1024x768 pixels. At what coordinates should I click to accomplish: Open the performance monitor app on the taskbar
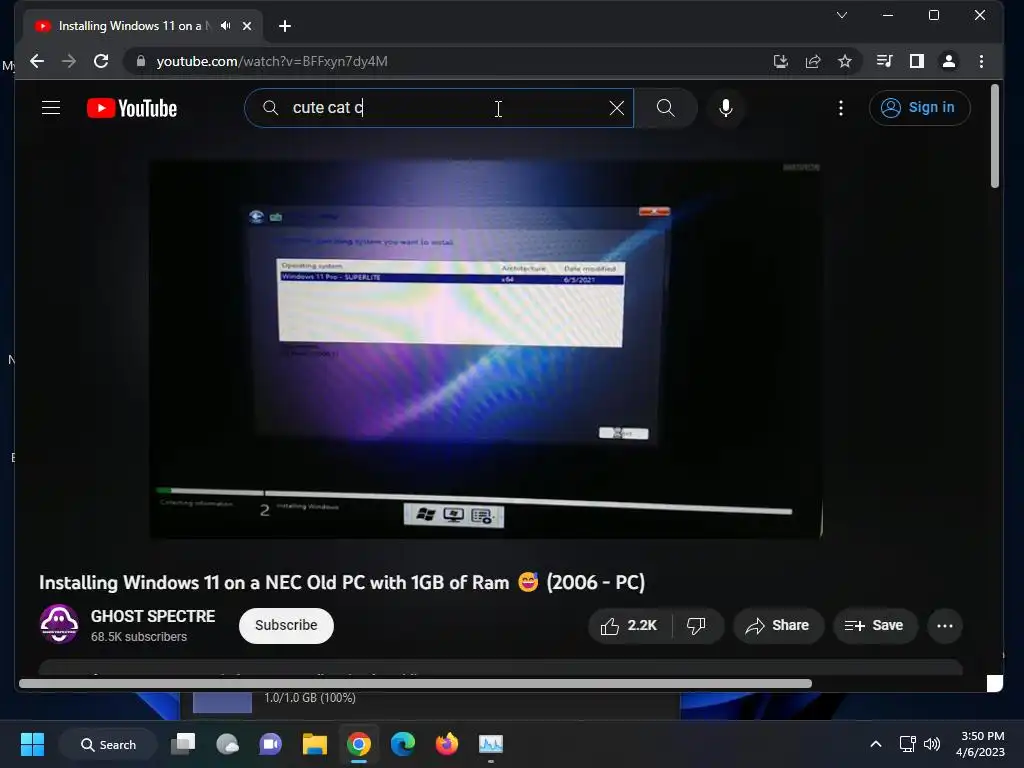[490, 744]
